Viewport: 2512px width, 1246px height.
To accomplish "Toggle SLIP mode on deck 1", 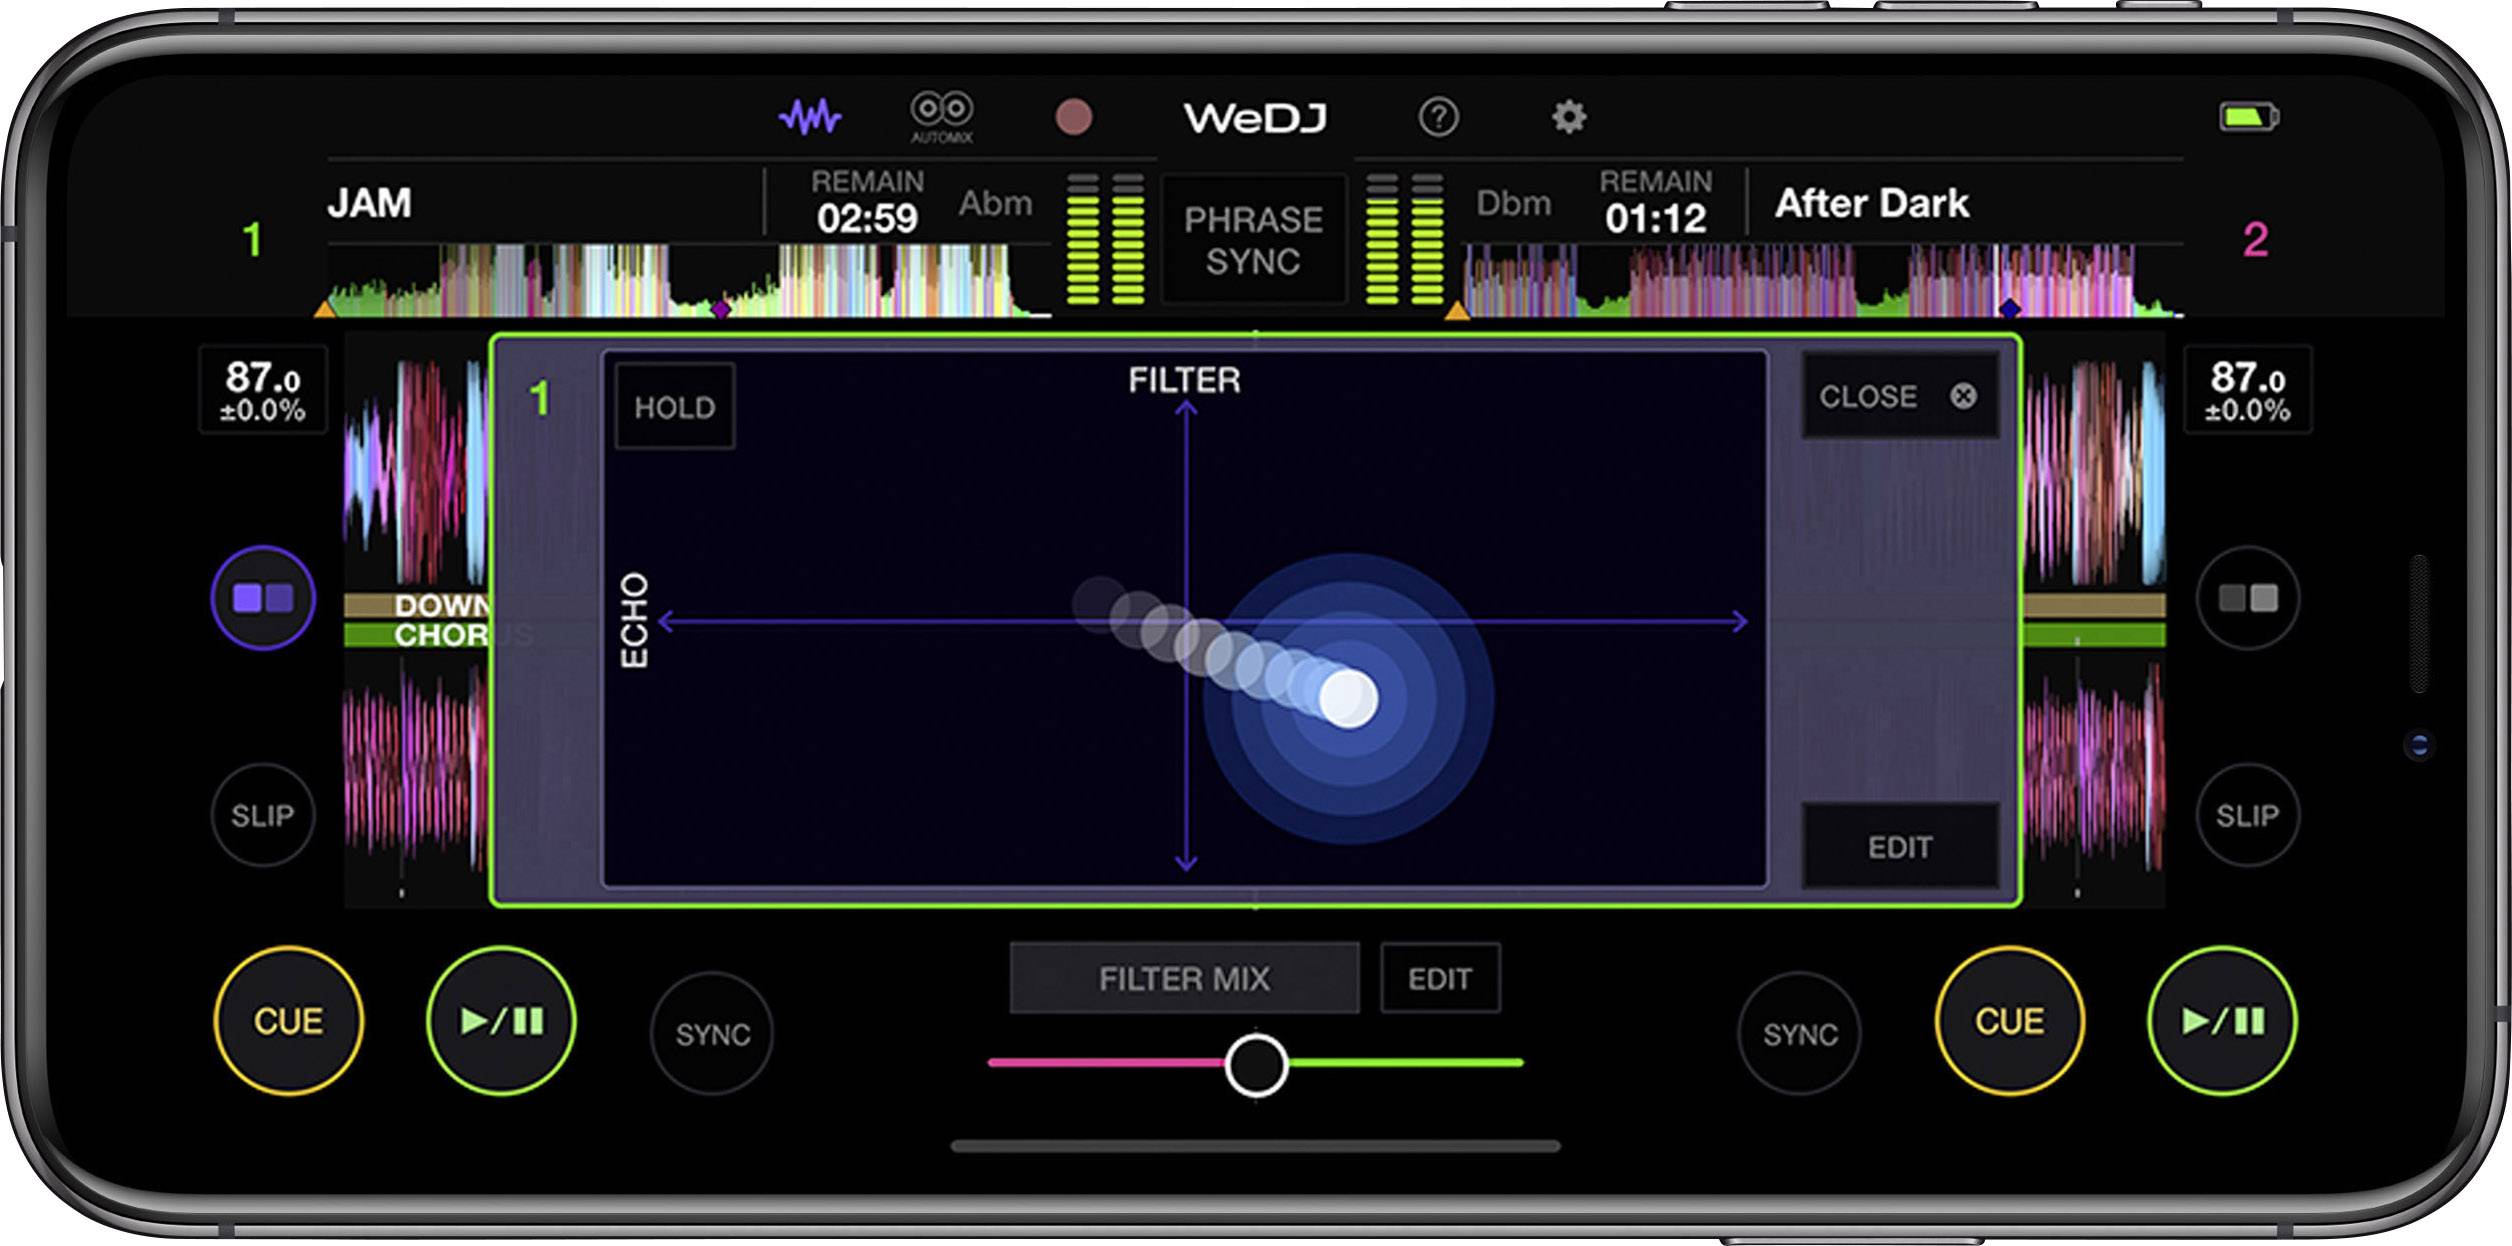I will [263, 814].
